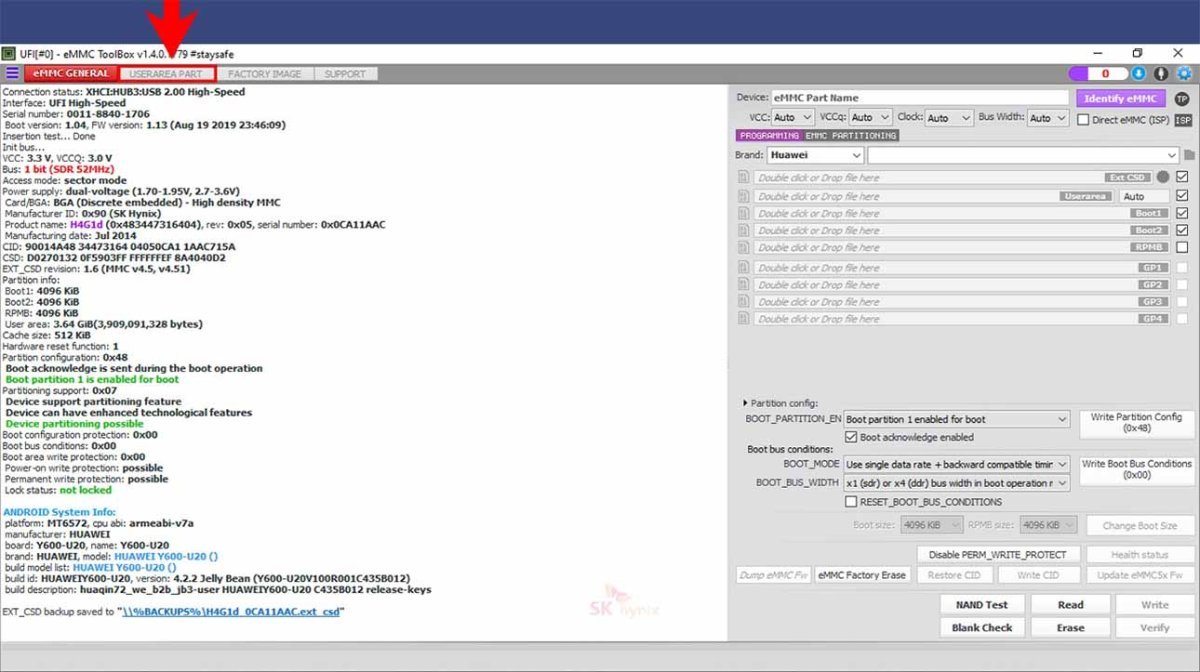
Task: Select the eMMC GENERAL tab
Action: click(70, 73)
